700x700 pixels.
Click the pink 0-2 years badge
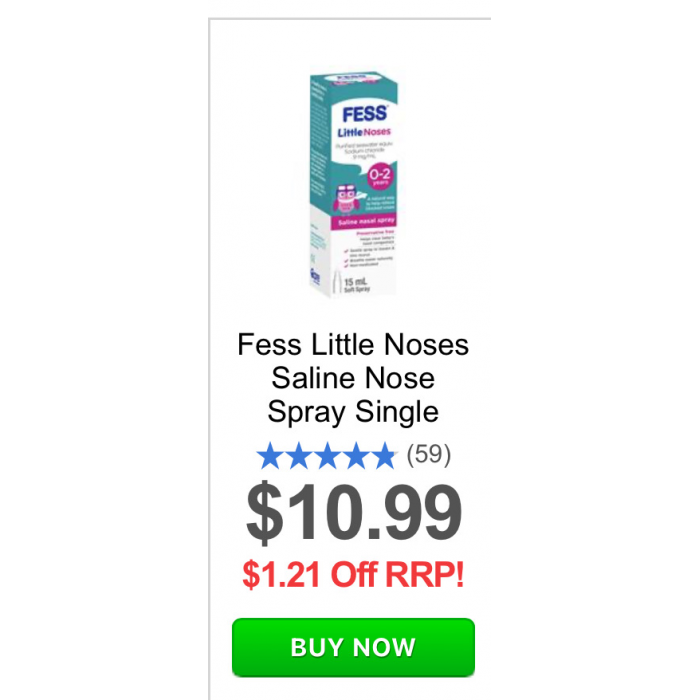coord(379,176)
